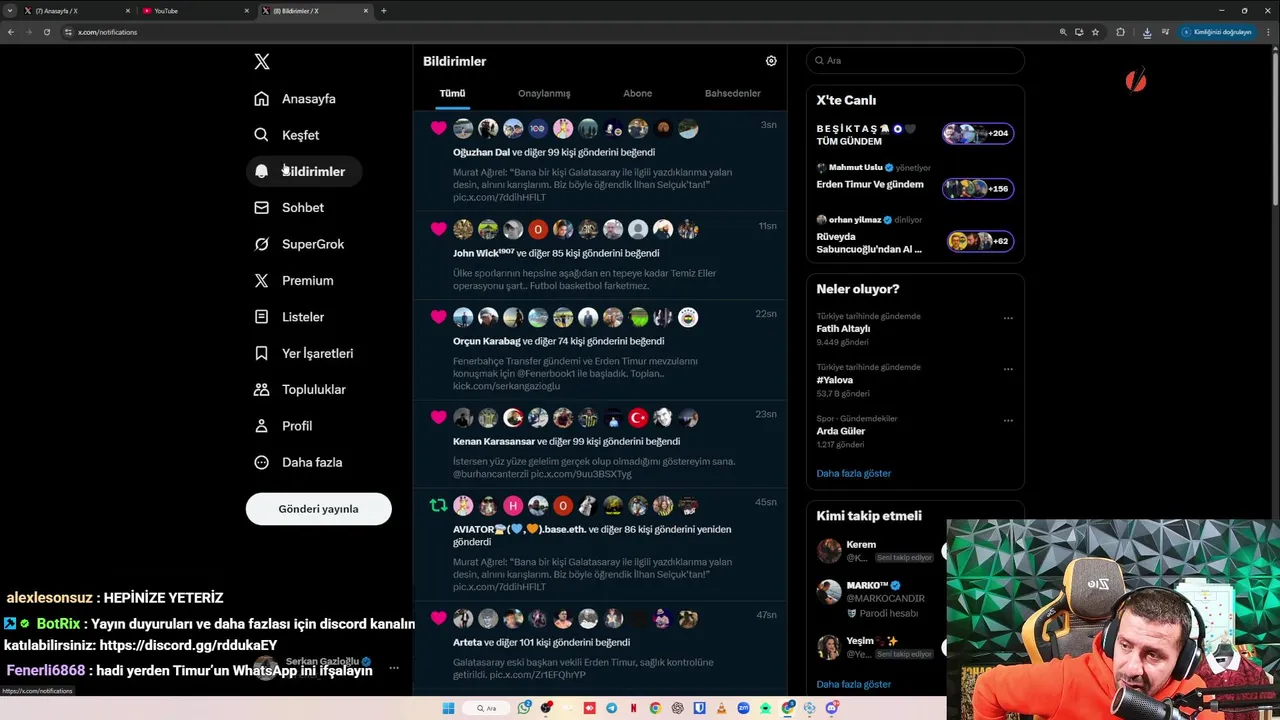Switch to the Onaylanmış tab
This screenshot has width=1280, height=720.
544,93
